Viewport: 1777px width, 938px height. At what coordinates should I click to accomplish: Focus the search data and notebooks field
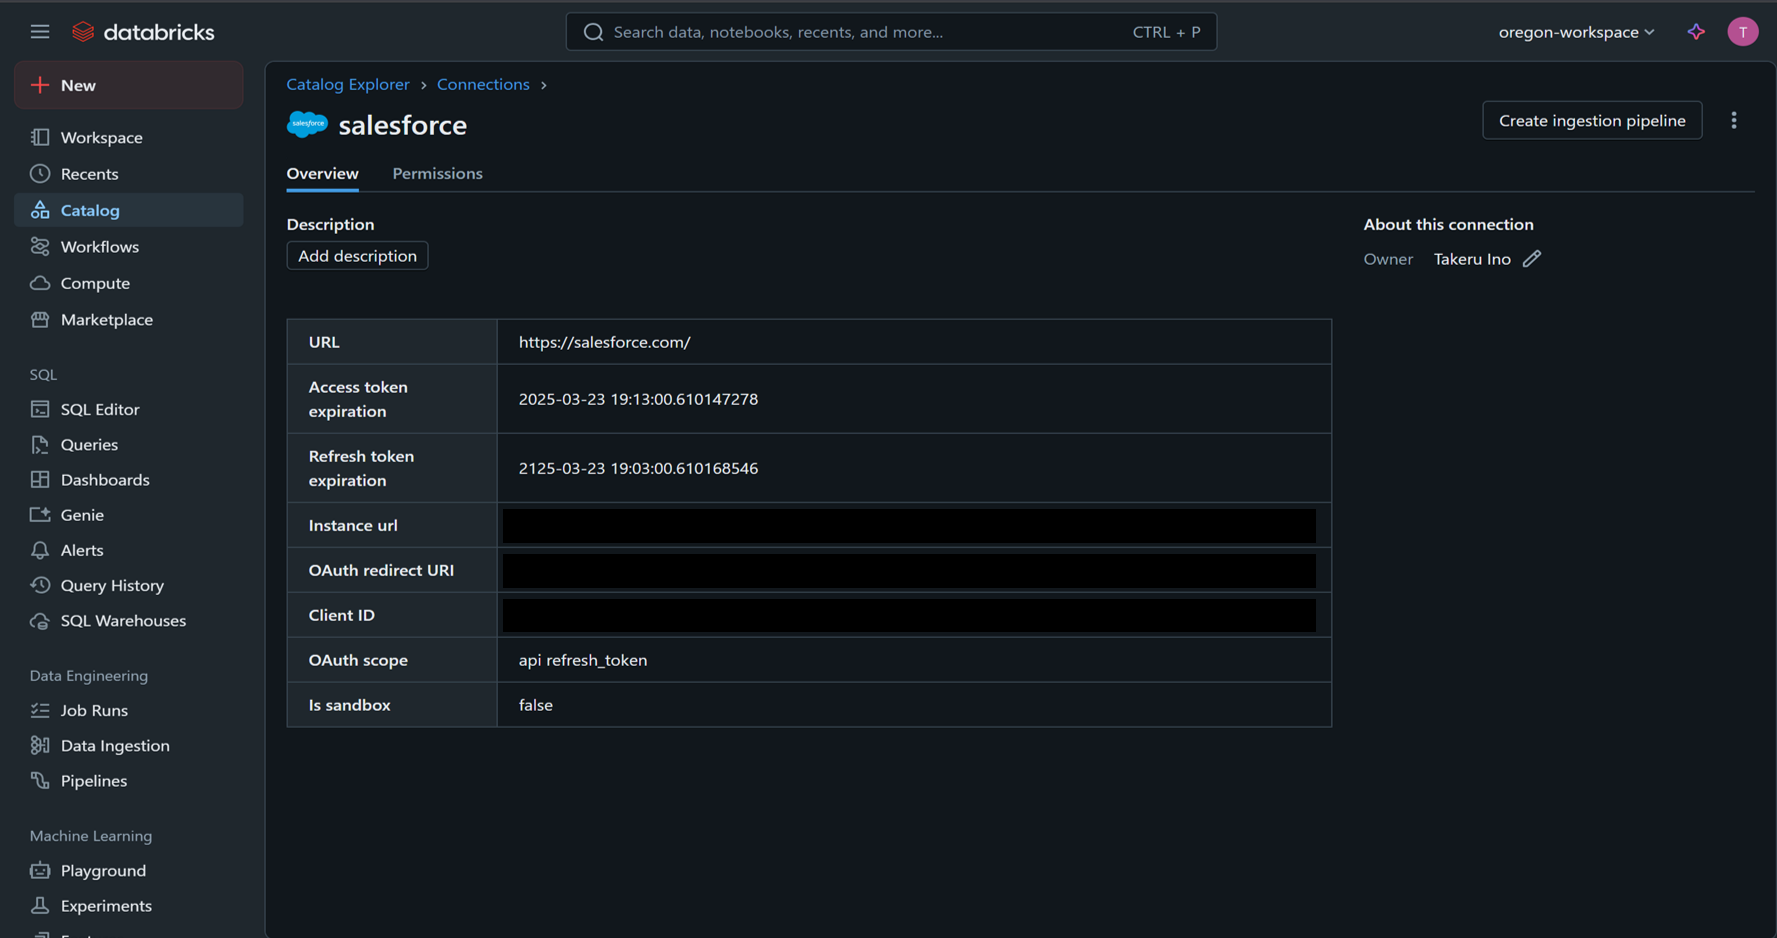click(x=891, y=32)
